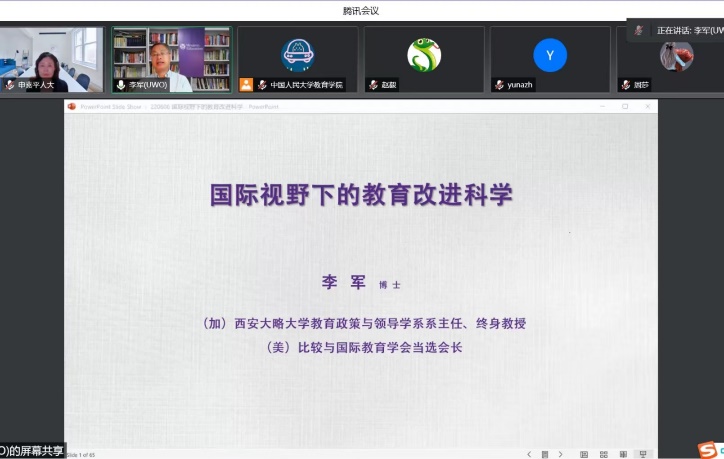Select the yunazh participant tile
This screenshot has height=459, width=724.
(x=549, y=58)
